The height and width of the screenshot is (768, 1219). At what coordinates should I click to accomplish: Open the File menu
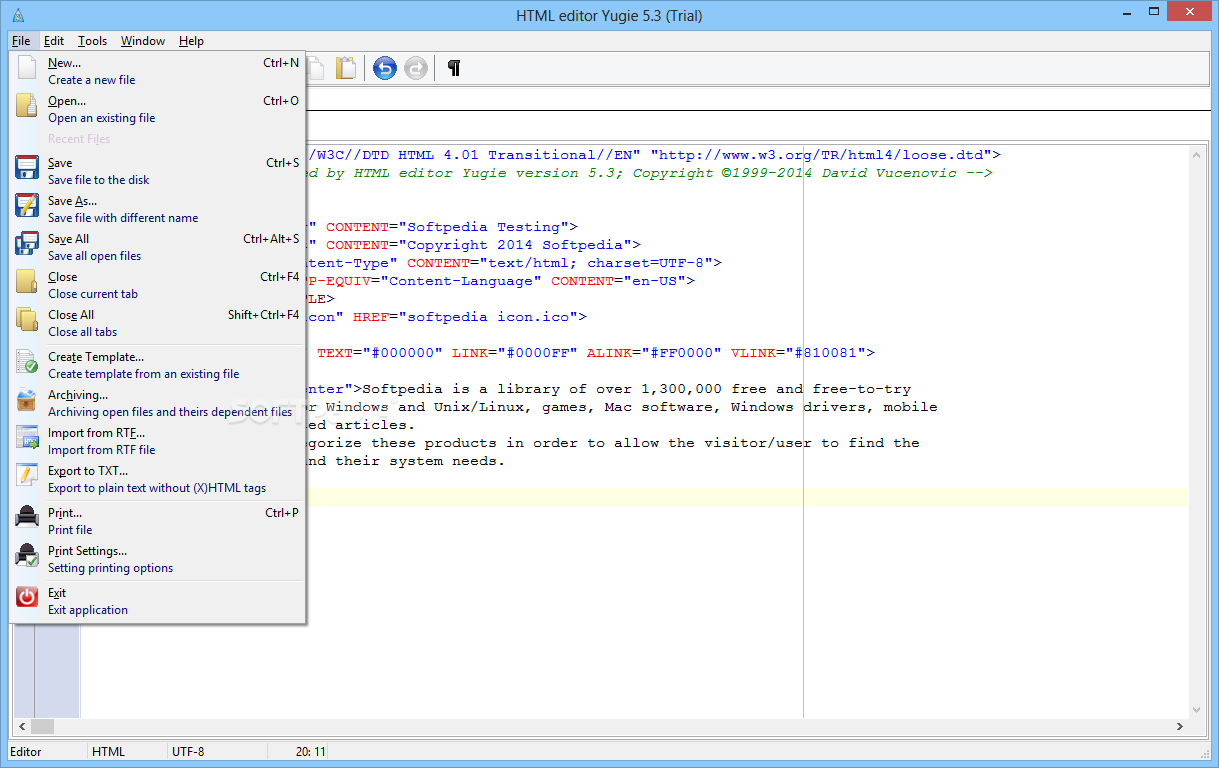[x=21, y=41]
